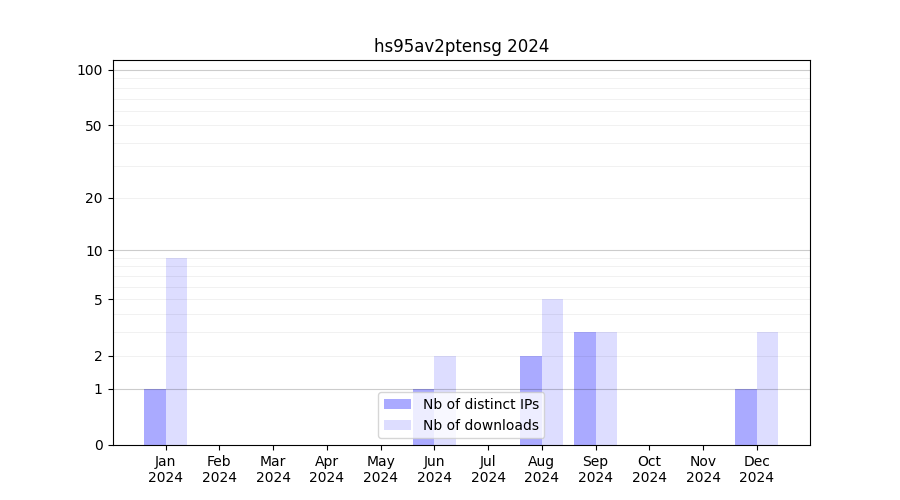Click the 20 tick label on y-axis
The image size is (900, 500).
pos(94,198)
